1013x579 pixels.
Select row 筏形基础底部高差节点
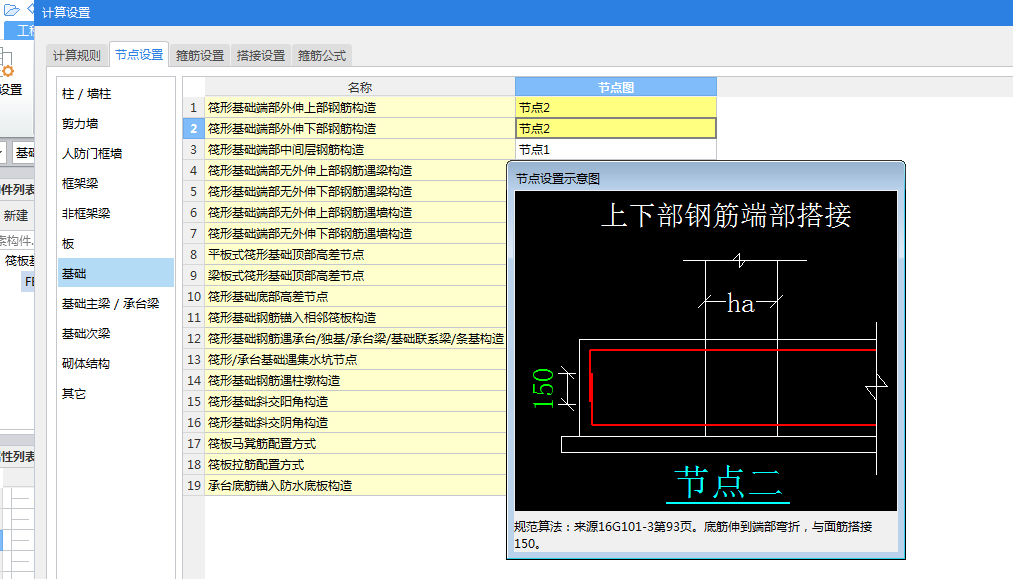[x=356, y=297]
